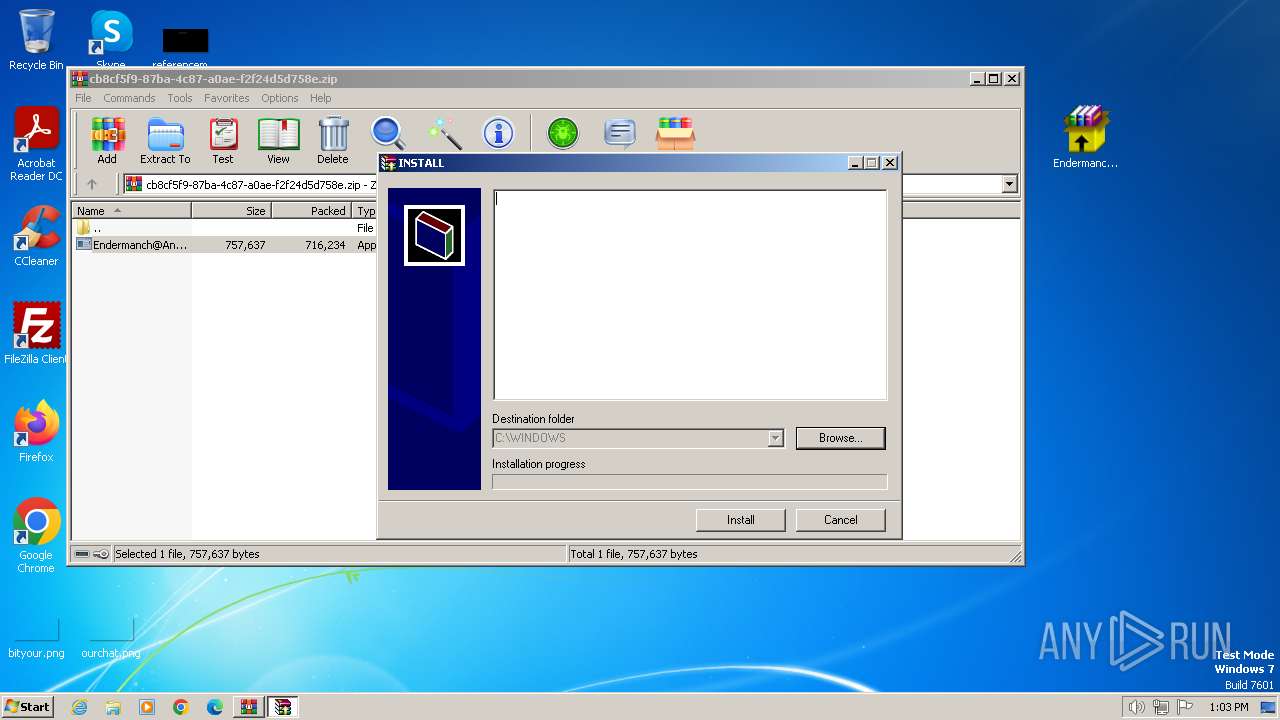Screen dimensions: 1280x720
Task: Open the Options menu
Action: 280,98
